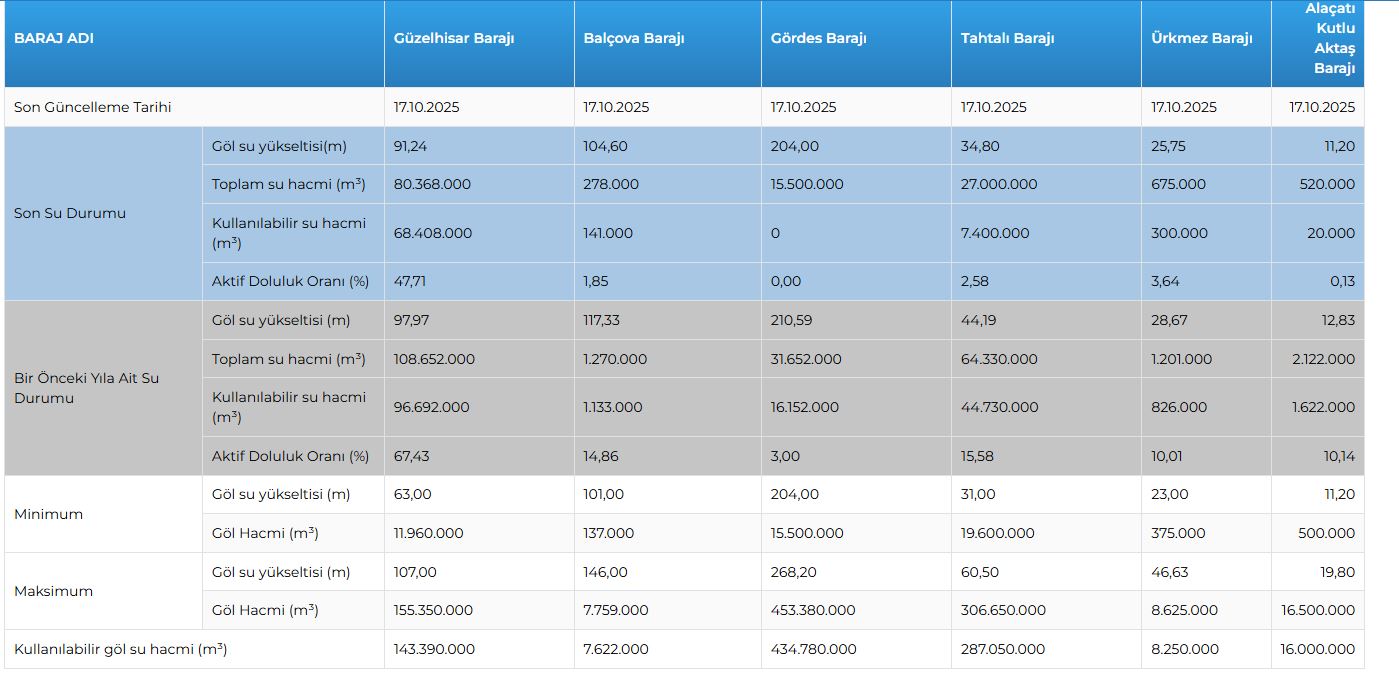This screenshot has height=678, width=1399.
Task: Click the Güzelhisar Barajı column header
Action: click(453, 39)
